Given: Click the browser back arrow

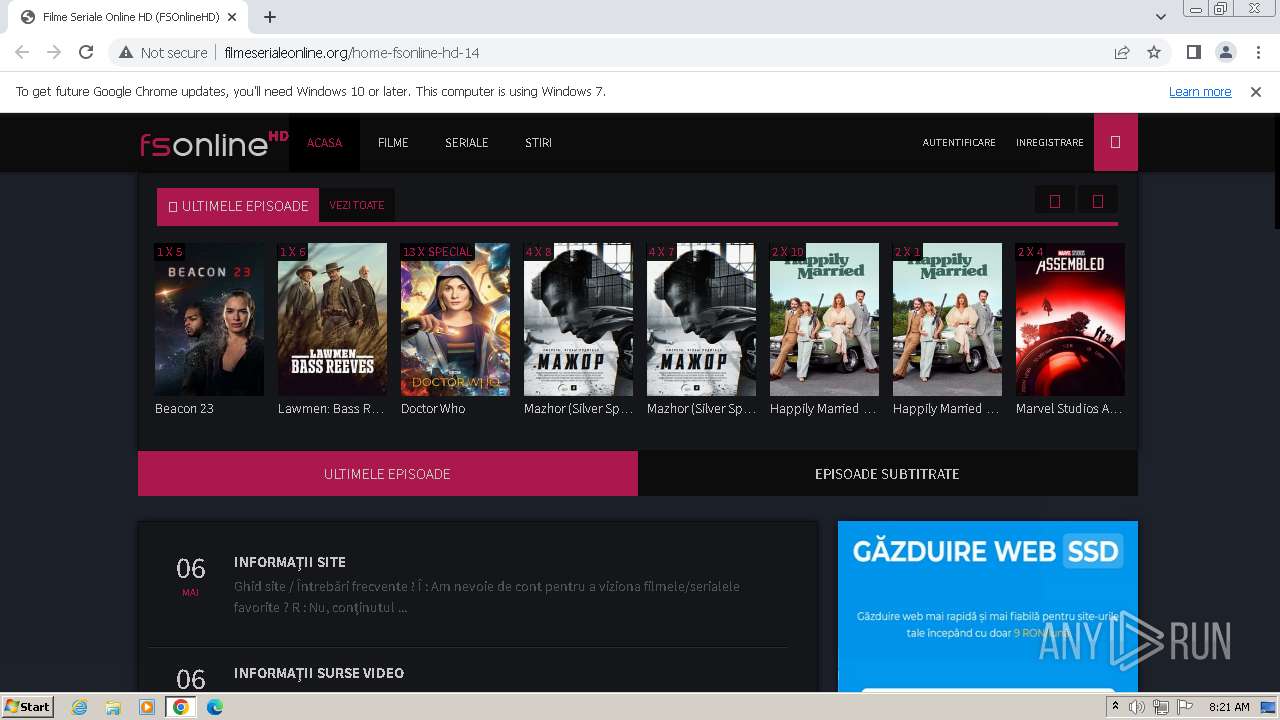Looking at the screenshot, I should click(x=22, y=52).
